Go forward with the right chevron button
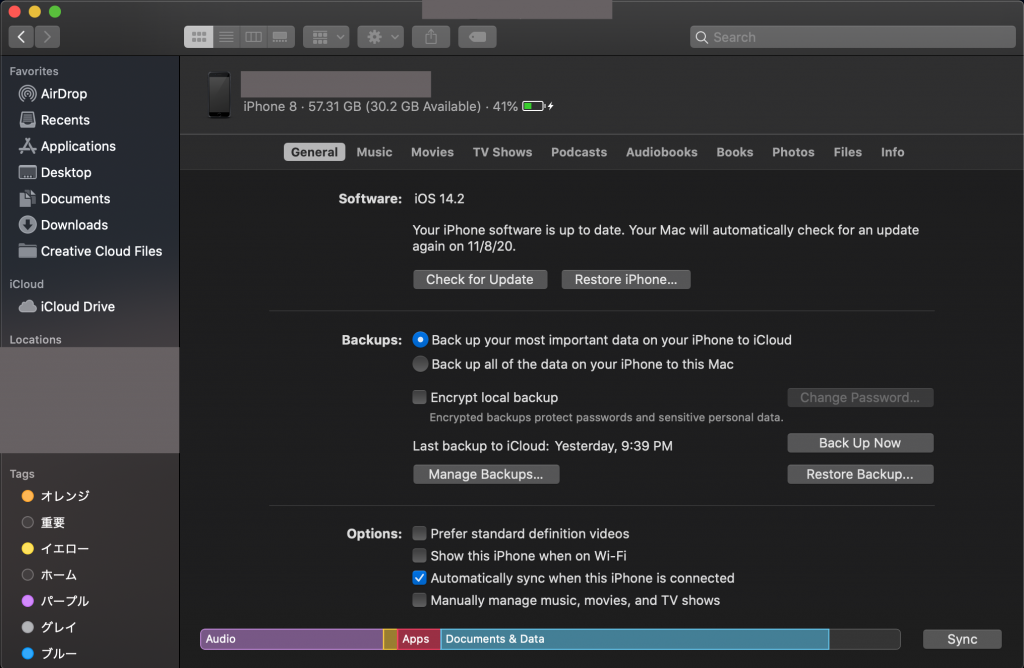The height and width of the screenshot is (668, 1024). (x=47, y=37)
